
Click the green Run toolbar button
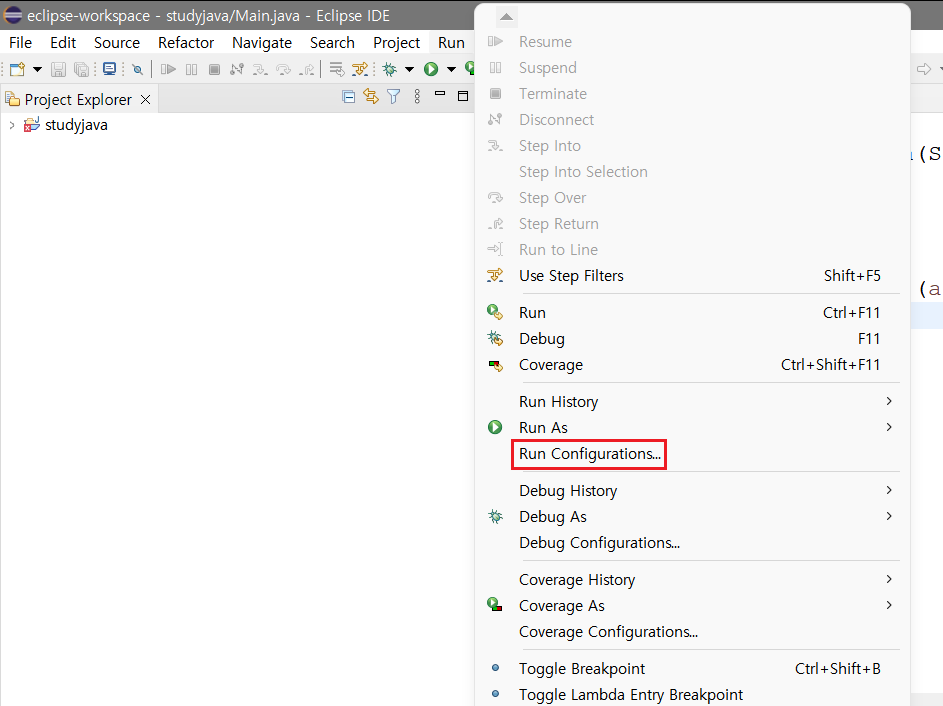pos(431,70)
